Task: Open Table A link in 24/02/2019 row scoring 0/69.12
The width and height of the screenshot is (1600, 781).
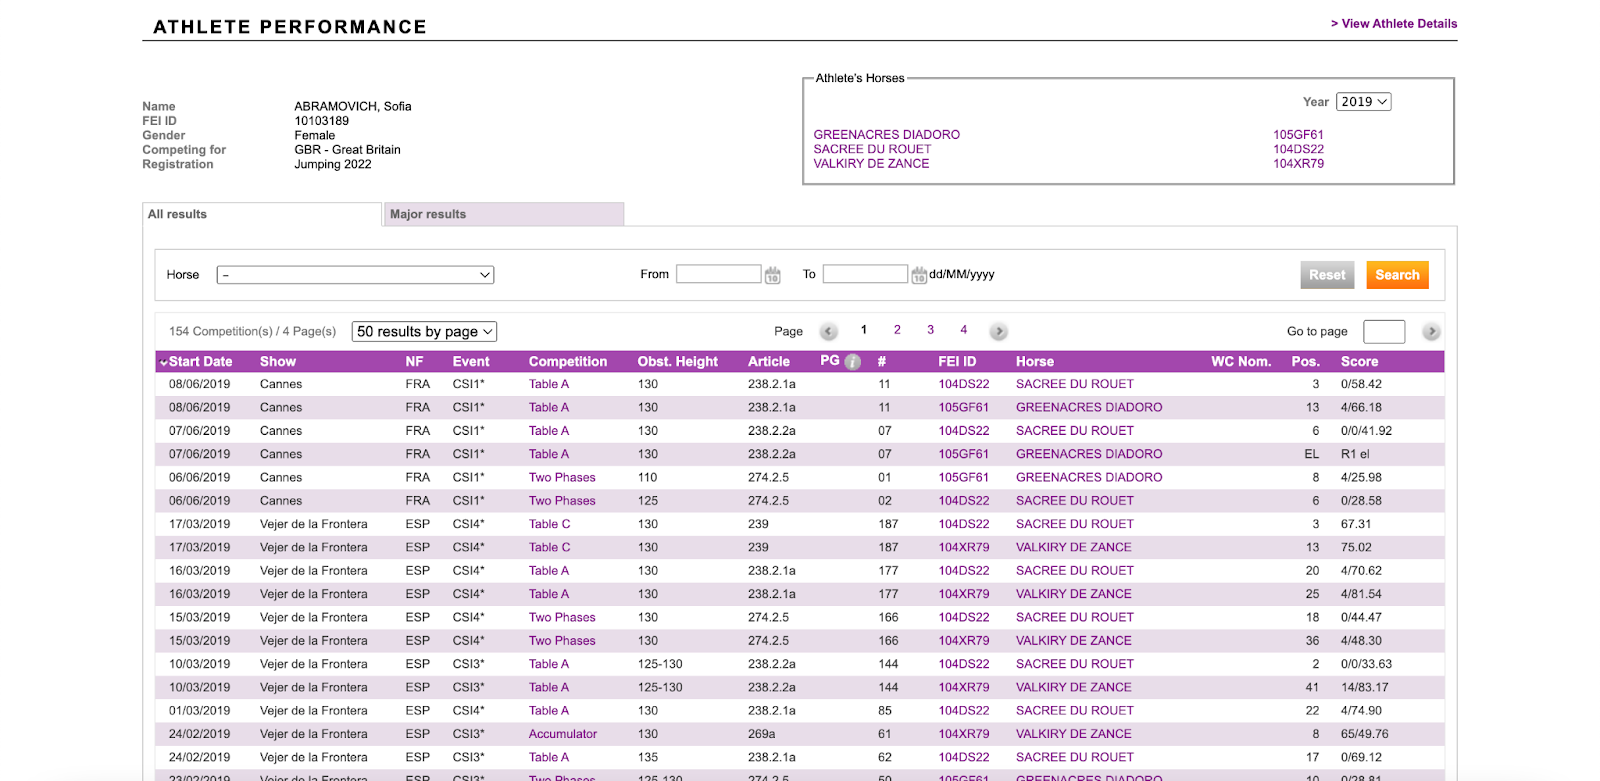Action: pyautogui.click(x=549, y=758)
